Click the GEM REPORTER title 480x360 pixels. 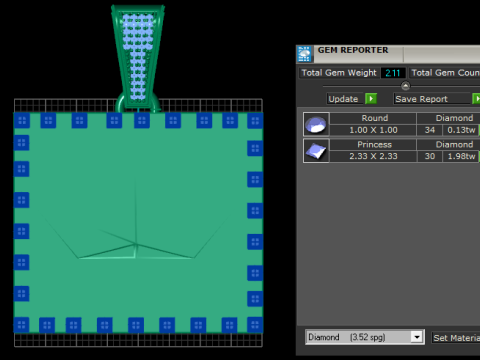(x=353, y=50)
